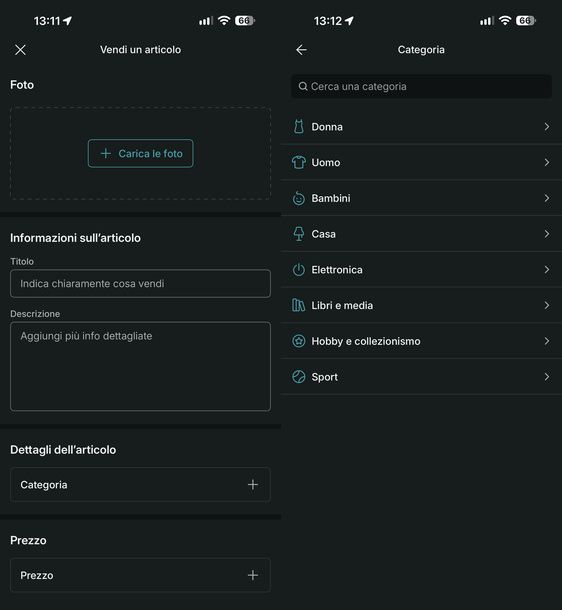Expand Donna category chevron
The image size is (562, 610).
pyautogui.click(x=547, y=127)
